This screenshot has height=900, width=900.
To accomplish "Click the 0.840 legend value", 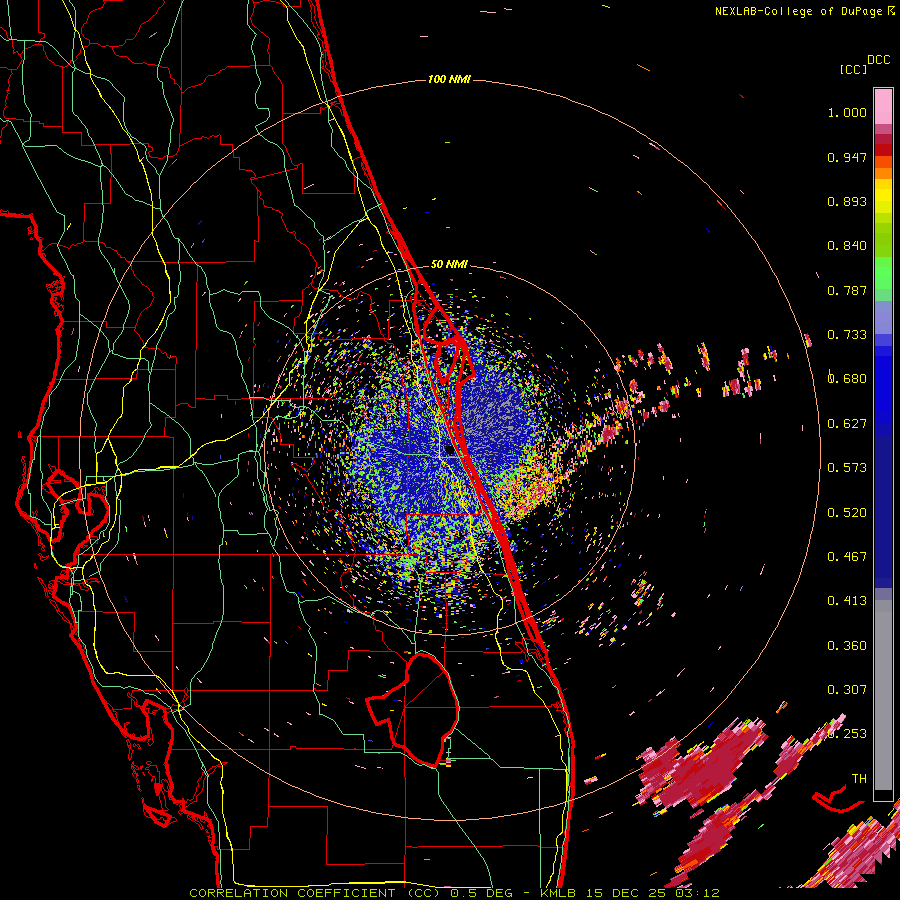I will [x=847, y=246].
